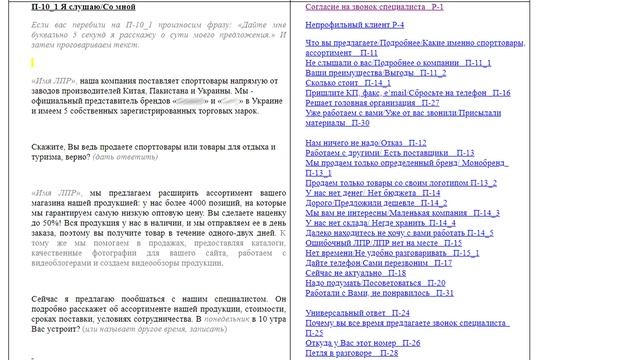Click text 'имеем 5 собственных зарегистрированных торговых марок'

pos(149,111)
